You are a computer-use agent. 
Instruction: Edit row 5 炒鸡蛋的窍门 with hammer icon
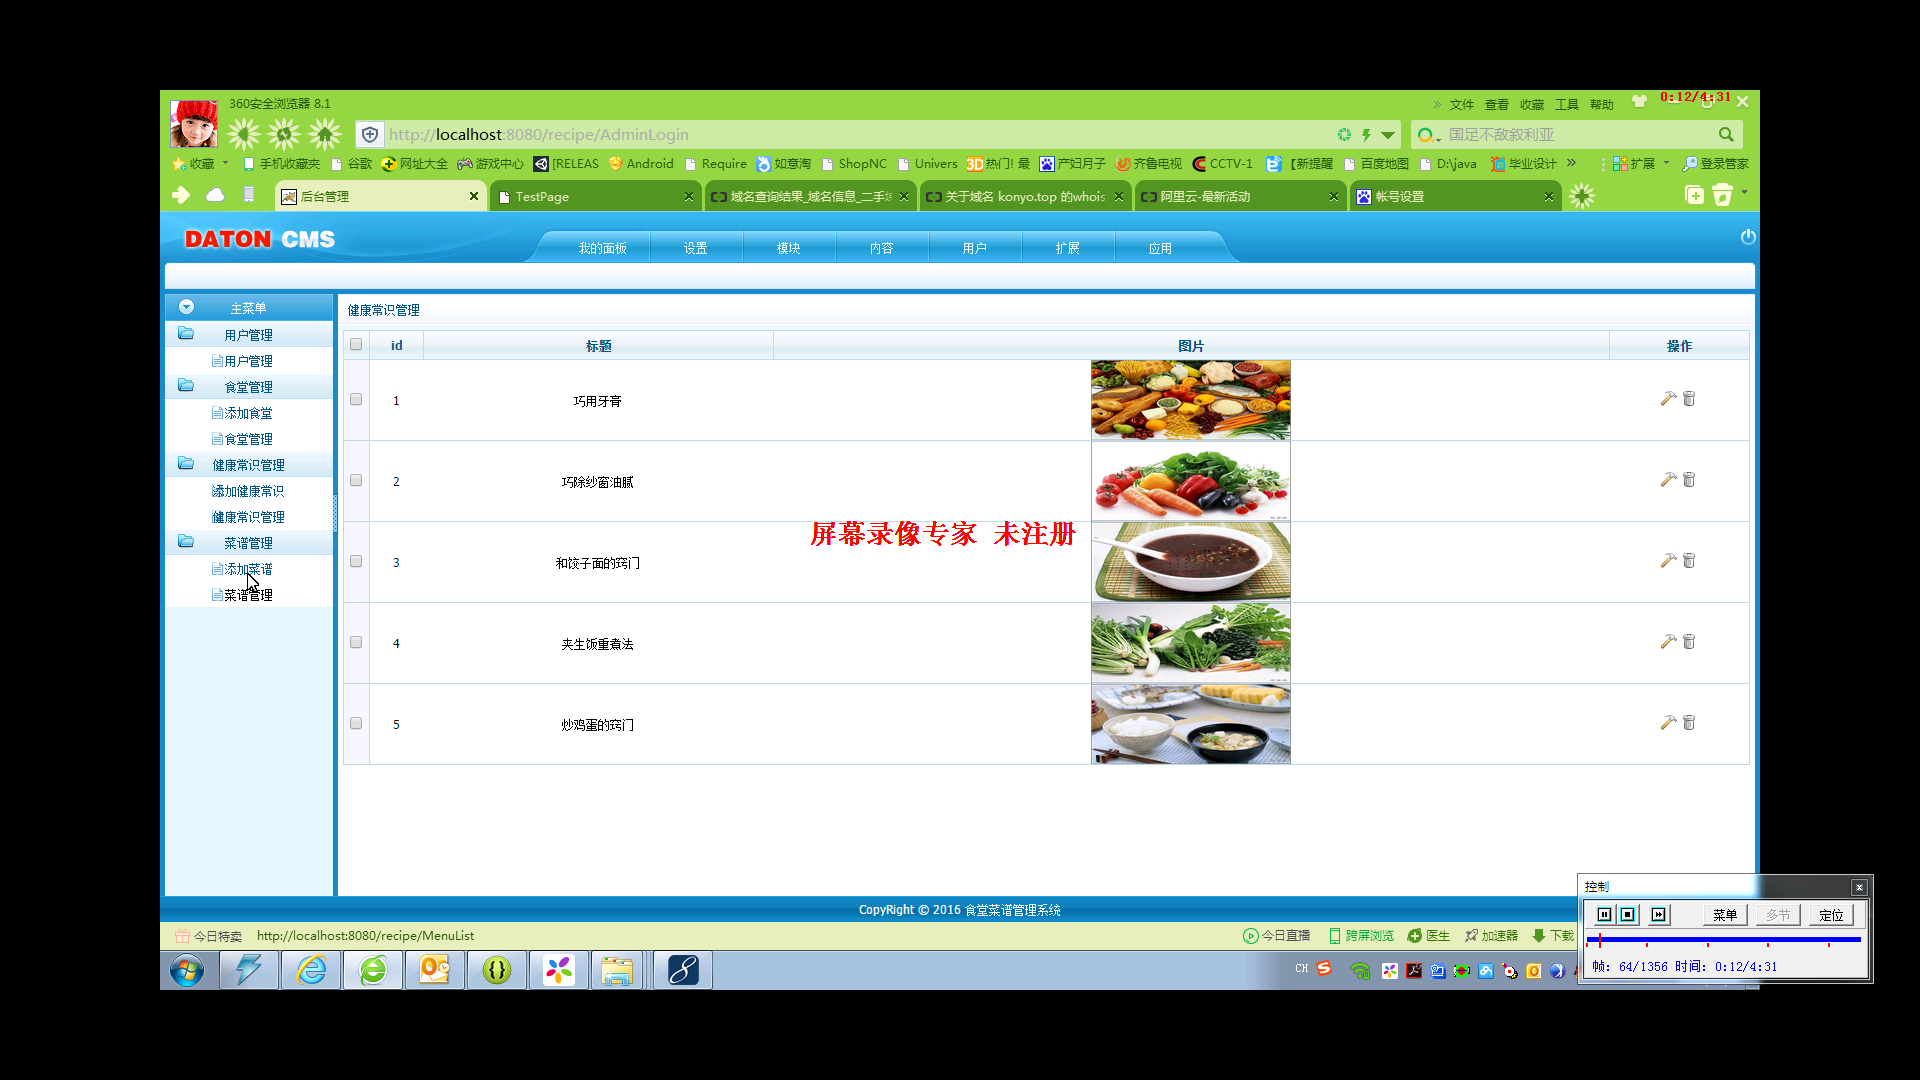click(x=1668, y=723)
